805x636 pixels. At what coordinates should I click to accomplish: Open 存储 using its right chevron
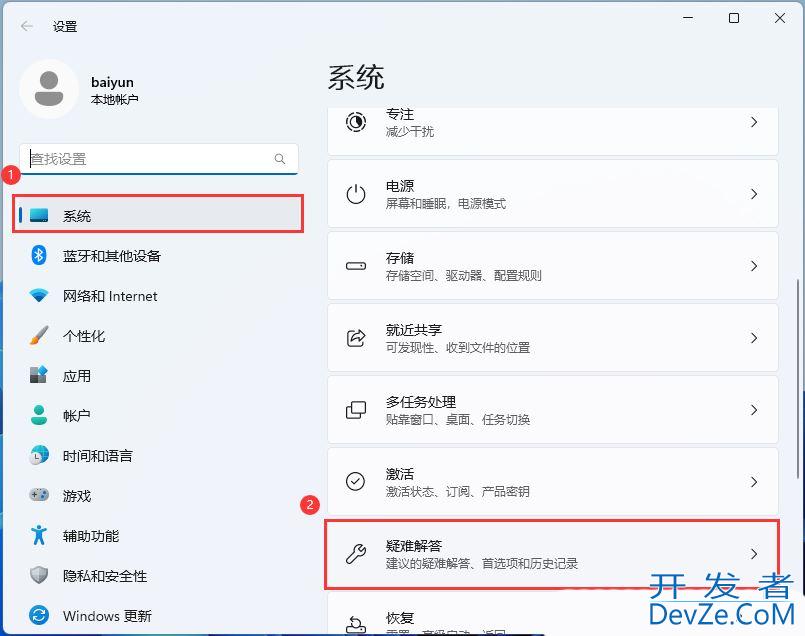(754, 266)
